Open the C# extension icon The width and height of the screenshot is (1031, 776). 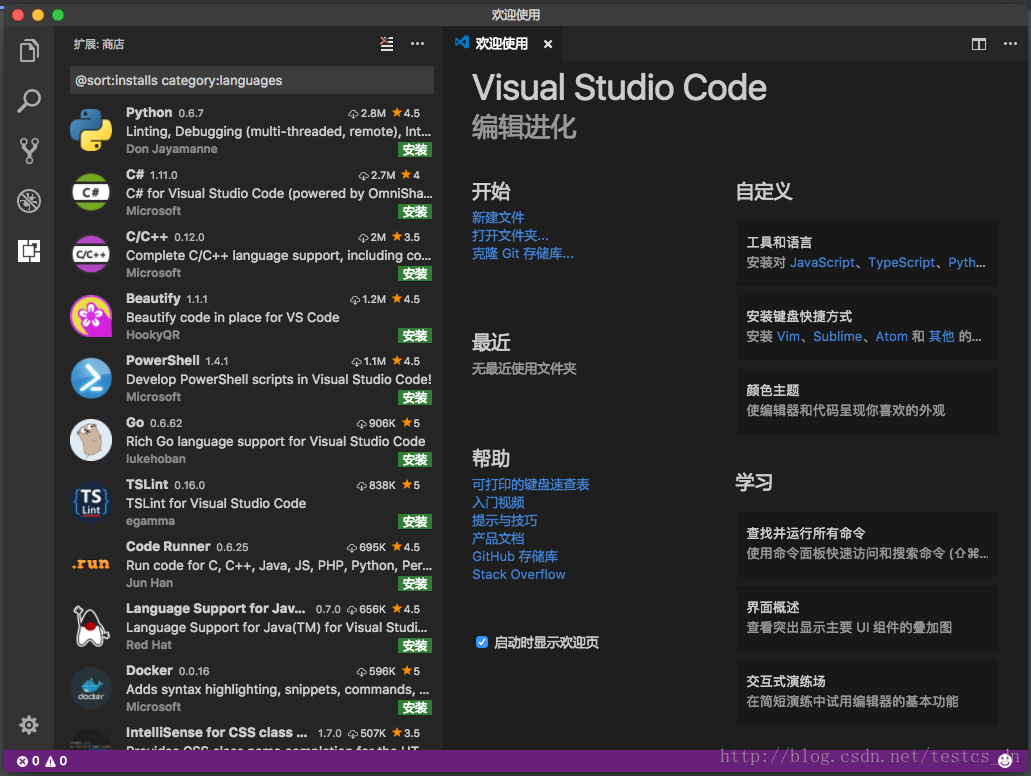tap(91, 191)
